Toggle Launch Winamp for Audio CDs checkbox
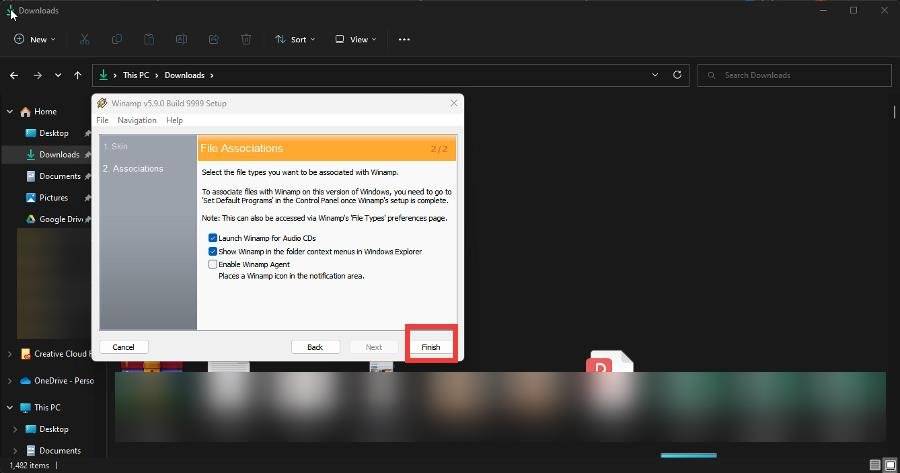Image resolution: width=900 pixels, height=473 pixels. (212, 238)
